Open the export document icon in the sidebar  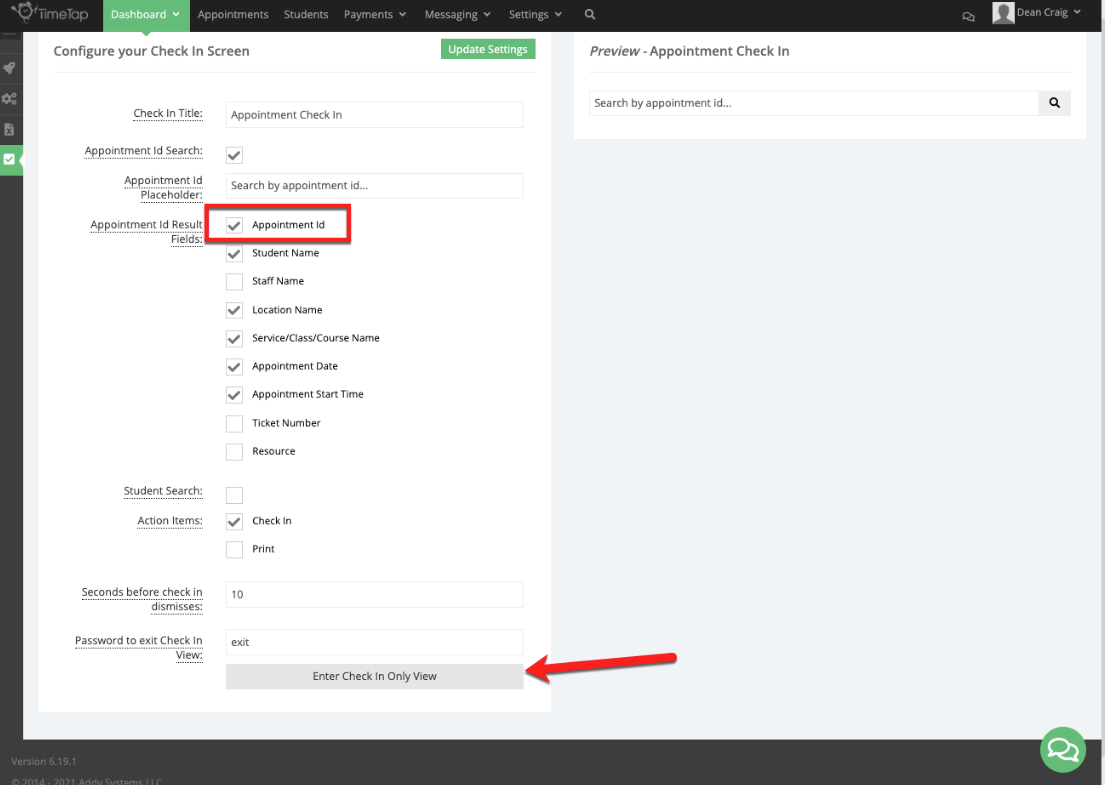pyautogui.click(x=10, y=129)
